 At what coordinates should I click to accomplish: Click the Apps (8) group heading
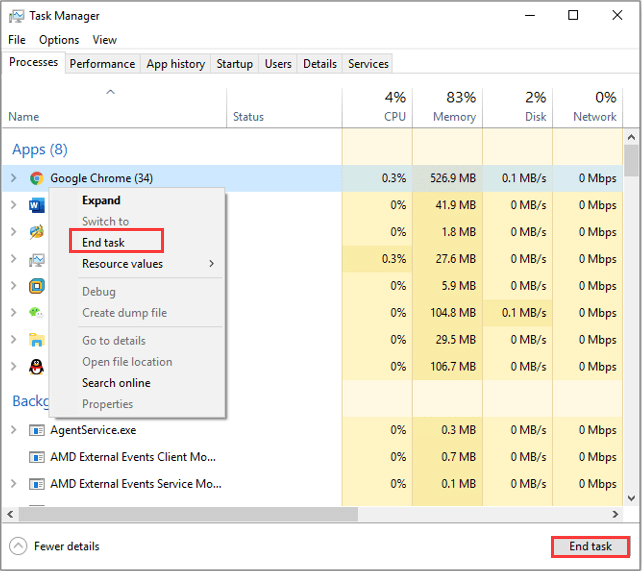coord(40,149)
